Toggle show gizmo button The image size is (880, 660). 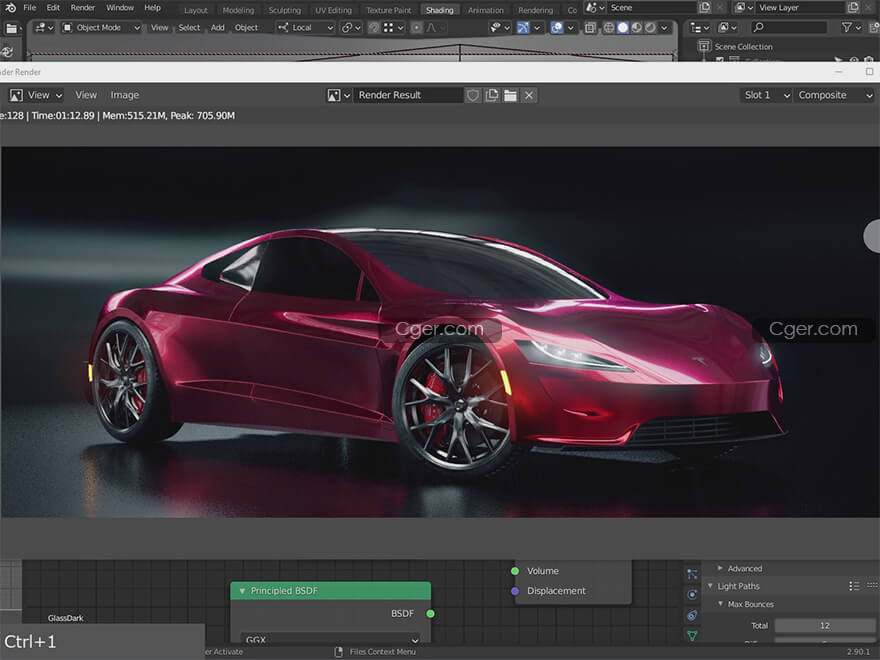[522, 28]
